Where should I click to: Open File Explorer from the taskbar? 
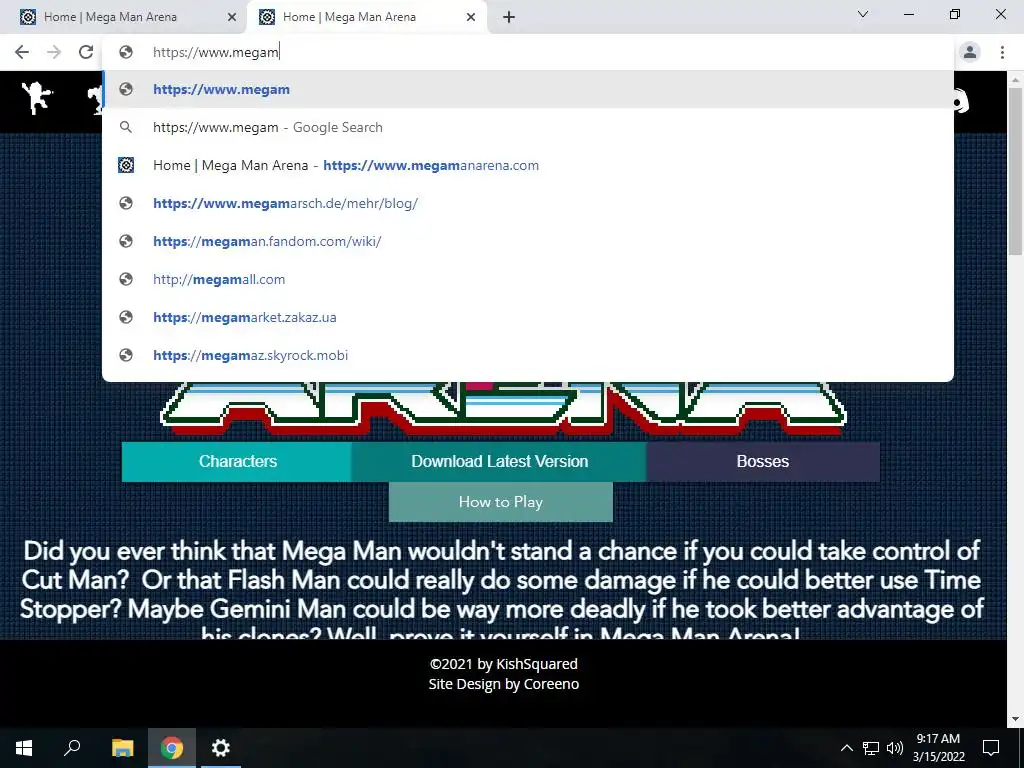point(122,748)
